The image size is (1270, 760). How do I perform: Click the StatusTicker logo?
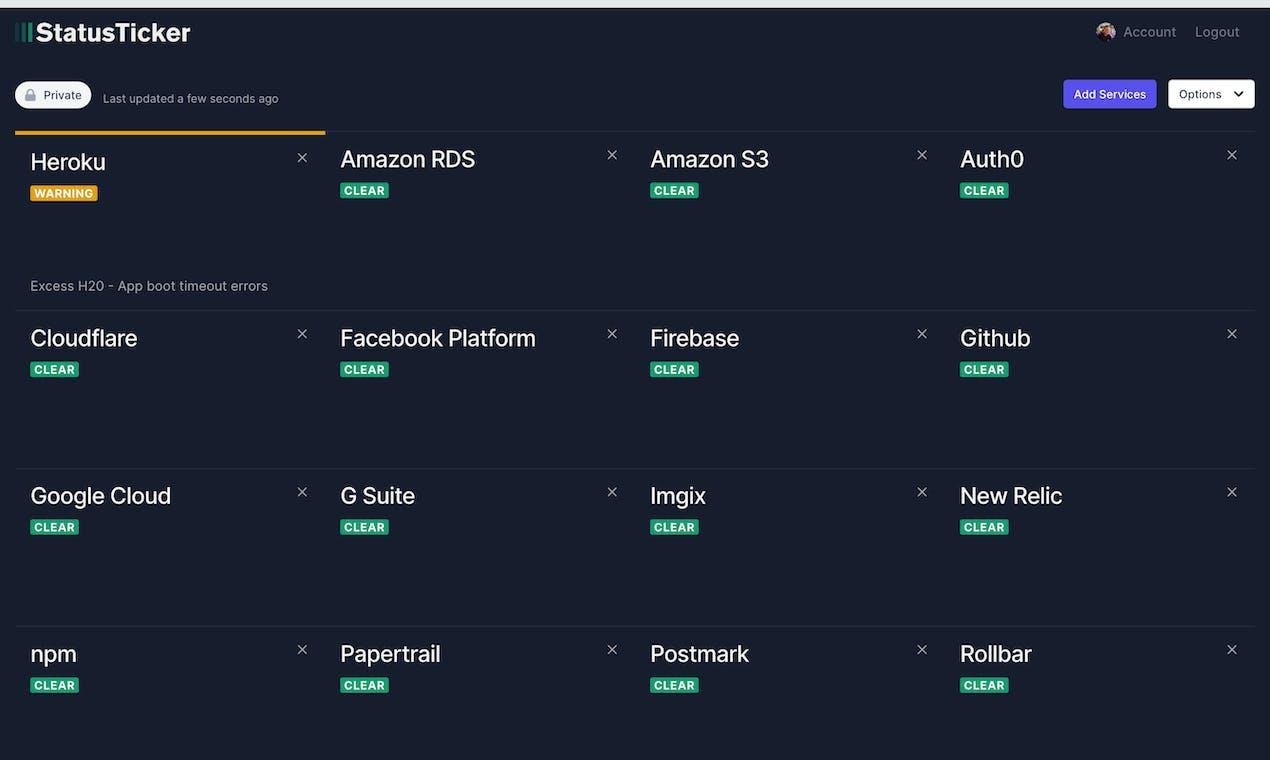103,33
